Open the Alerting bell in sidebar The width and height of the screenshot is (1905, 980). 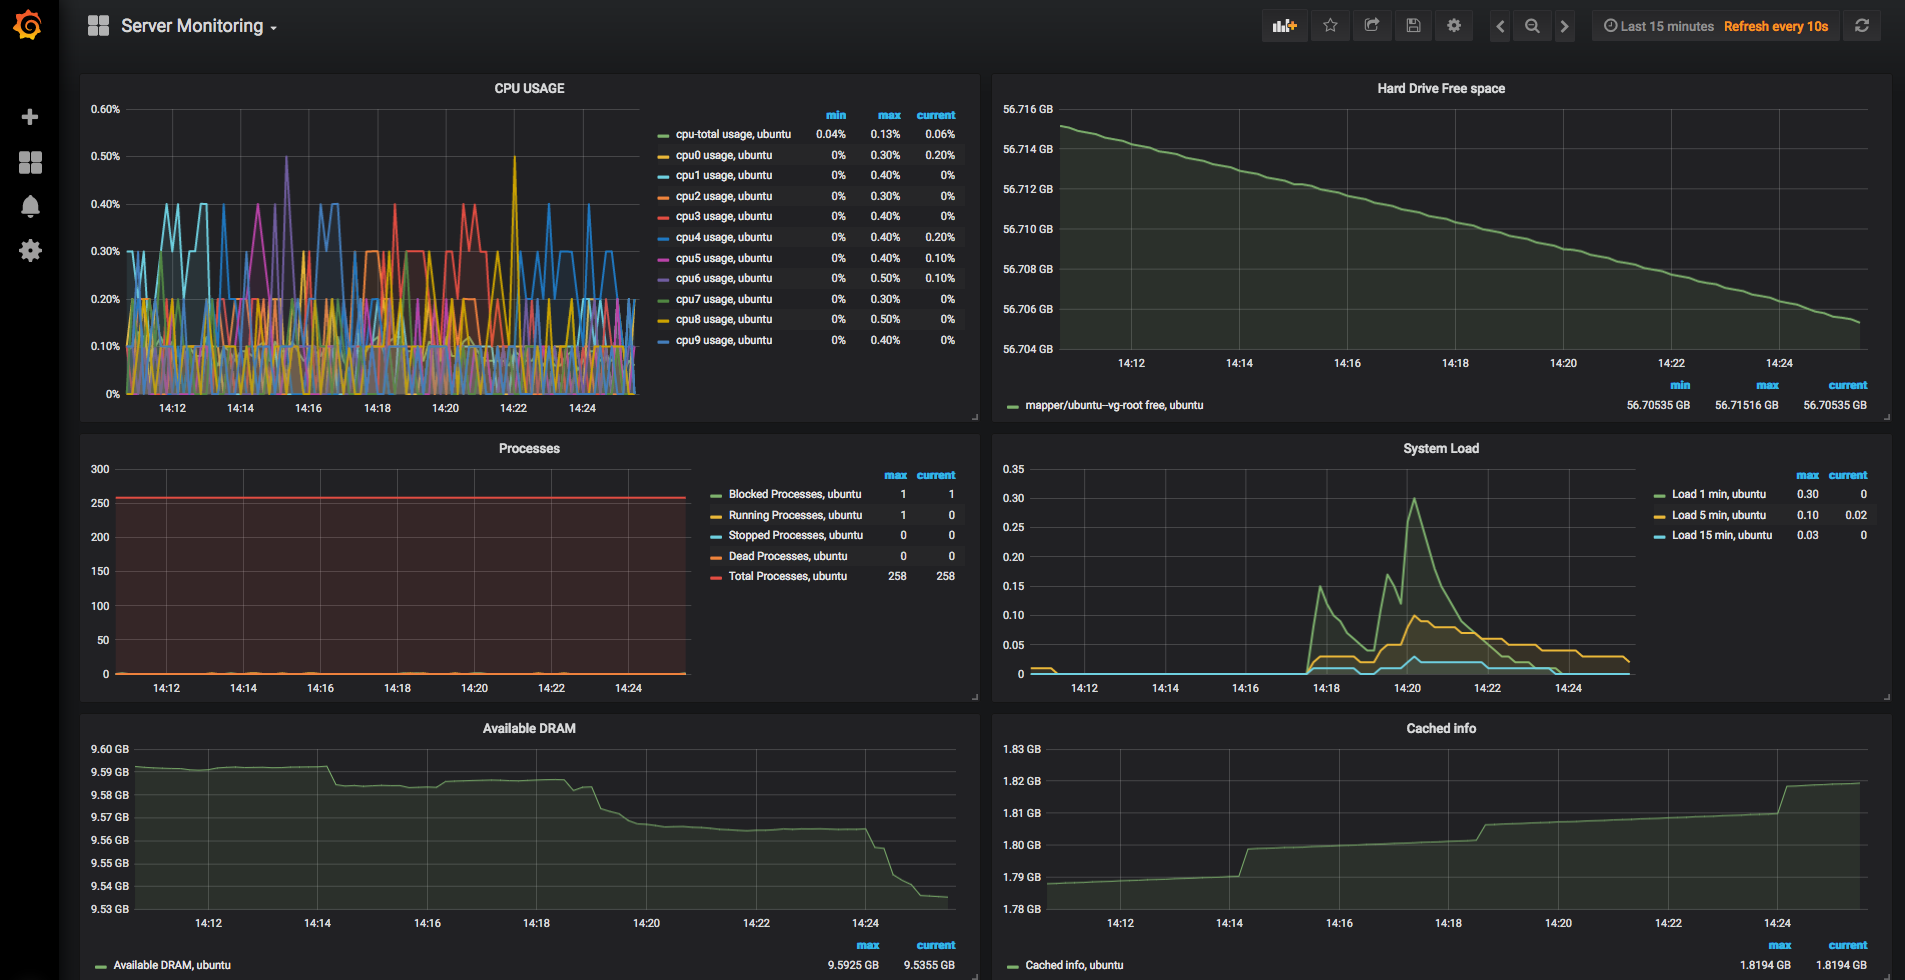[x=30, y=206]
